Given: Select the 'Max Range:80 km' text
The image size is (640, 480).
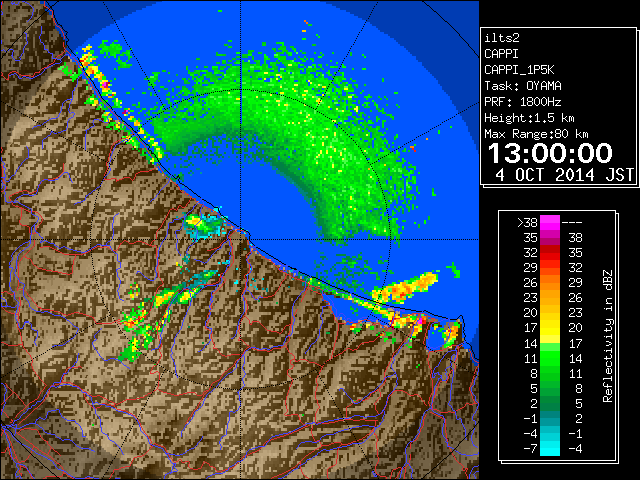Looking at the screenshot, I should (536, 134).
